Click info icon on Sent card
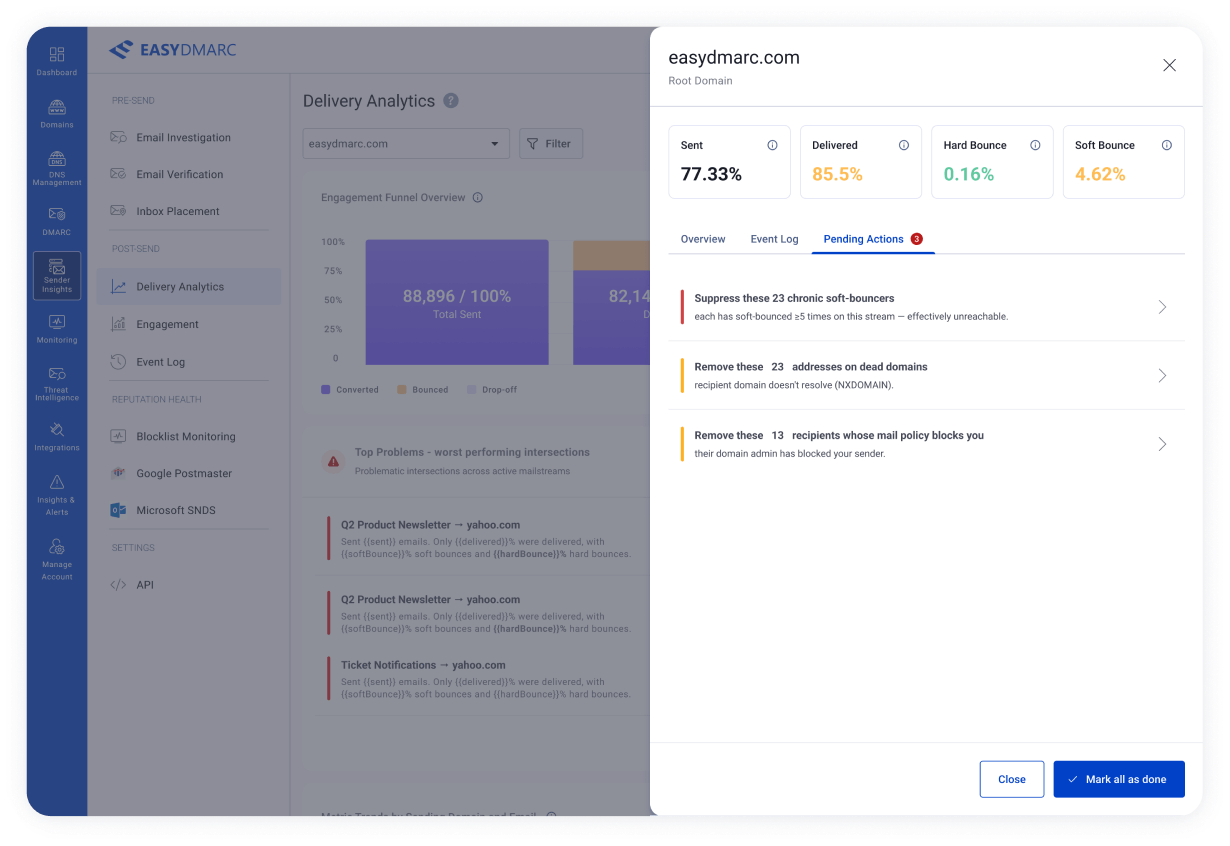The height and width of the screenshot is (846, 1230). coord(772,145)
